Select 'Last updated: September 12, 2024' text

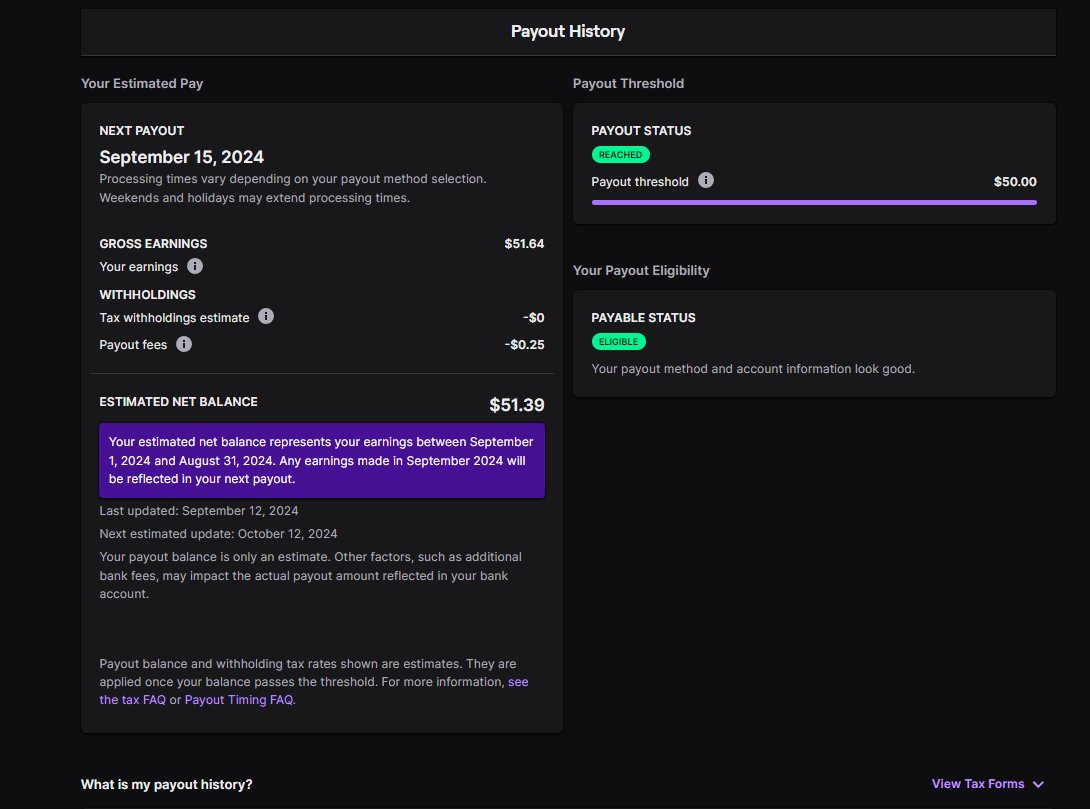point(199,511)
